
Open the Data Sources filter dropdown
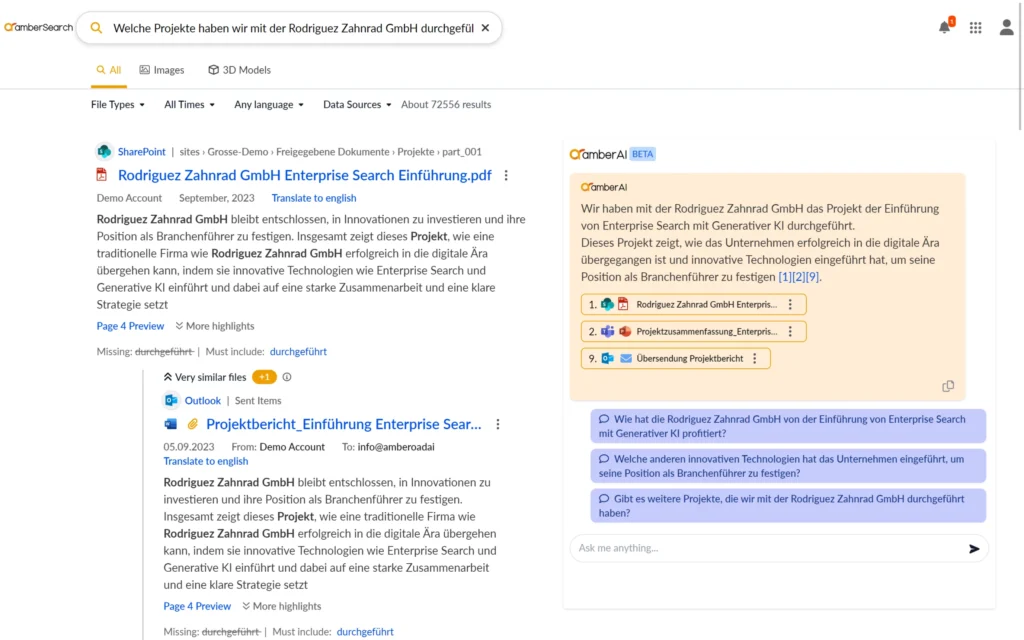point(356,104)
